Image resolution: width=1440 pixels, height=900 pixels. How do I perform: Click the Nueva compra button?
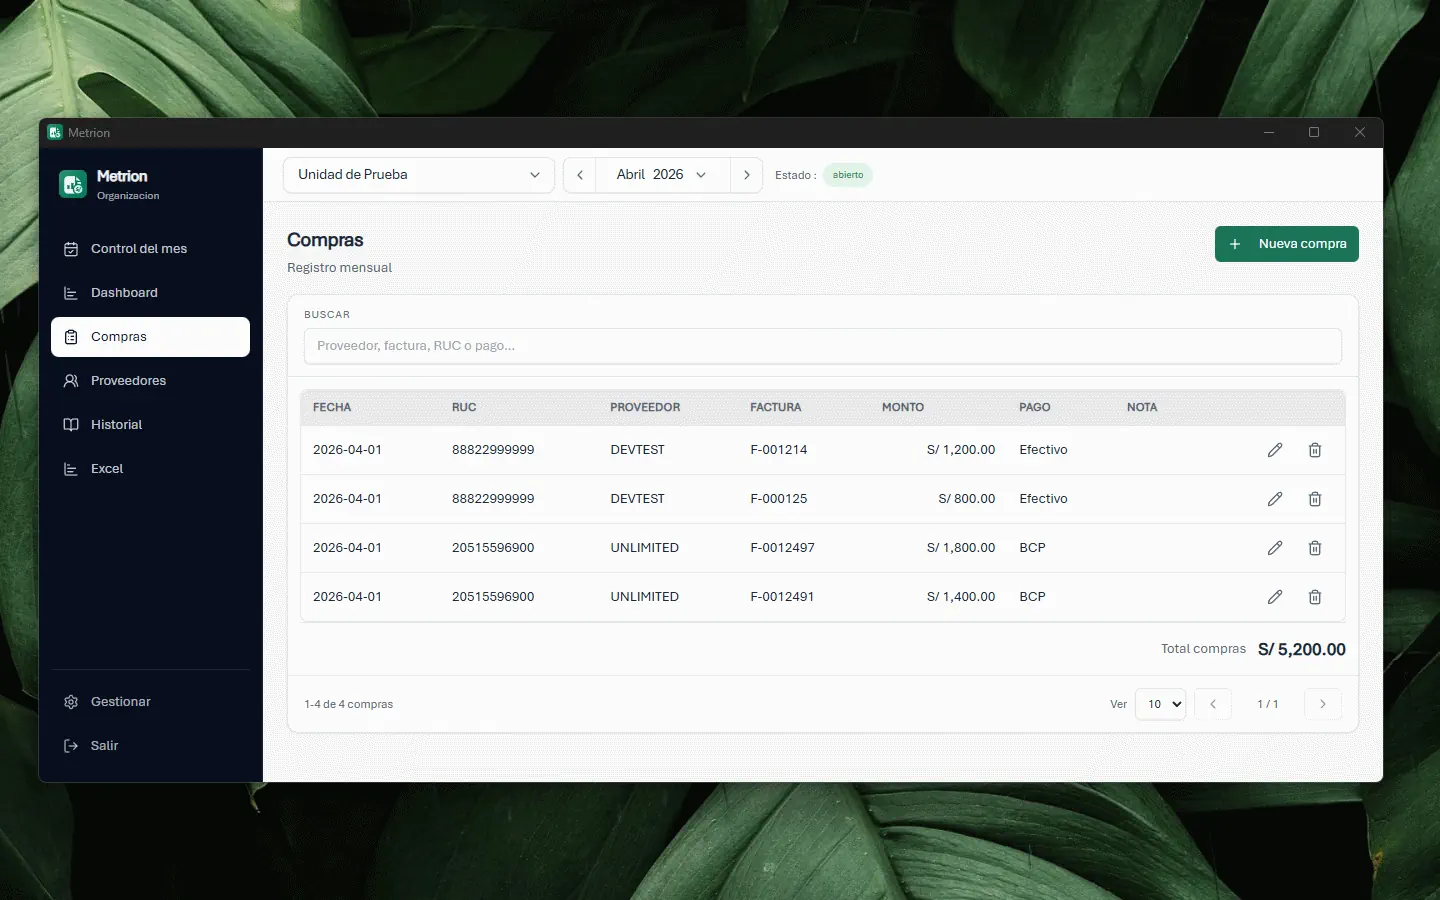point(1286,244)
